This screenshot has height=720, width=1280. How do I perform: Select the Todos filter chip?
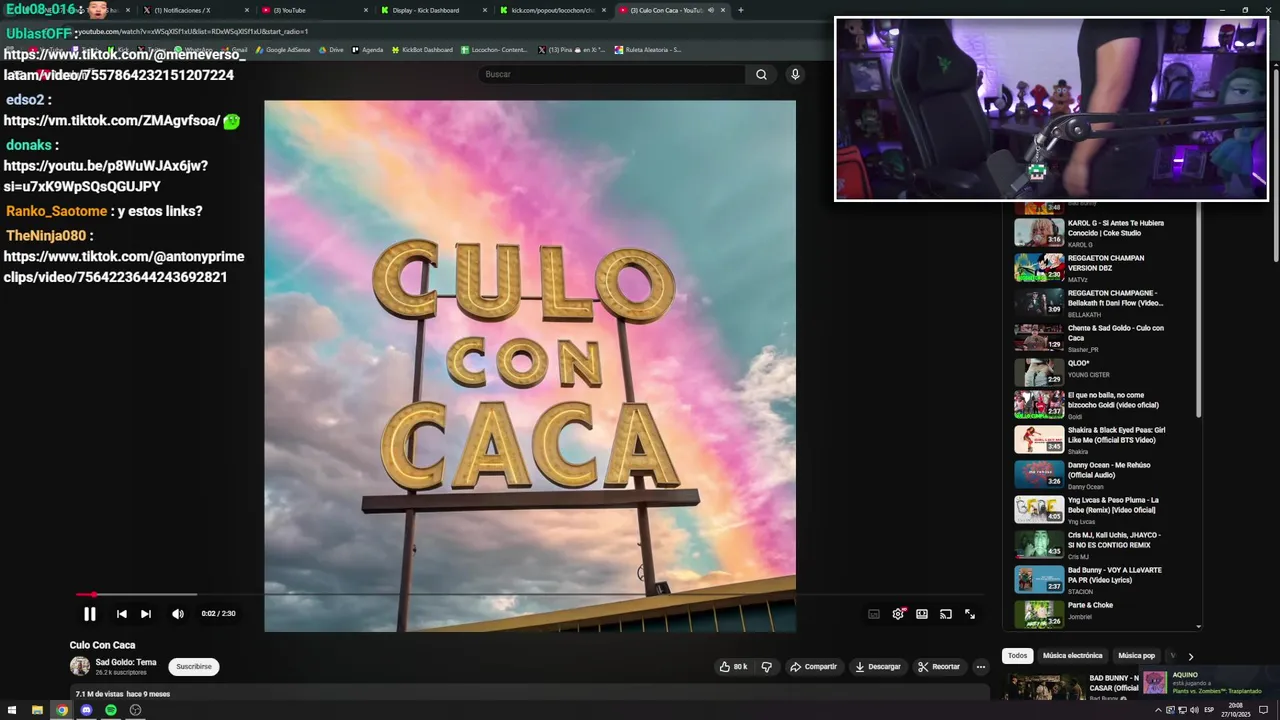pos(1017,656)
